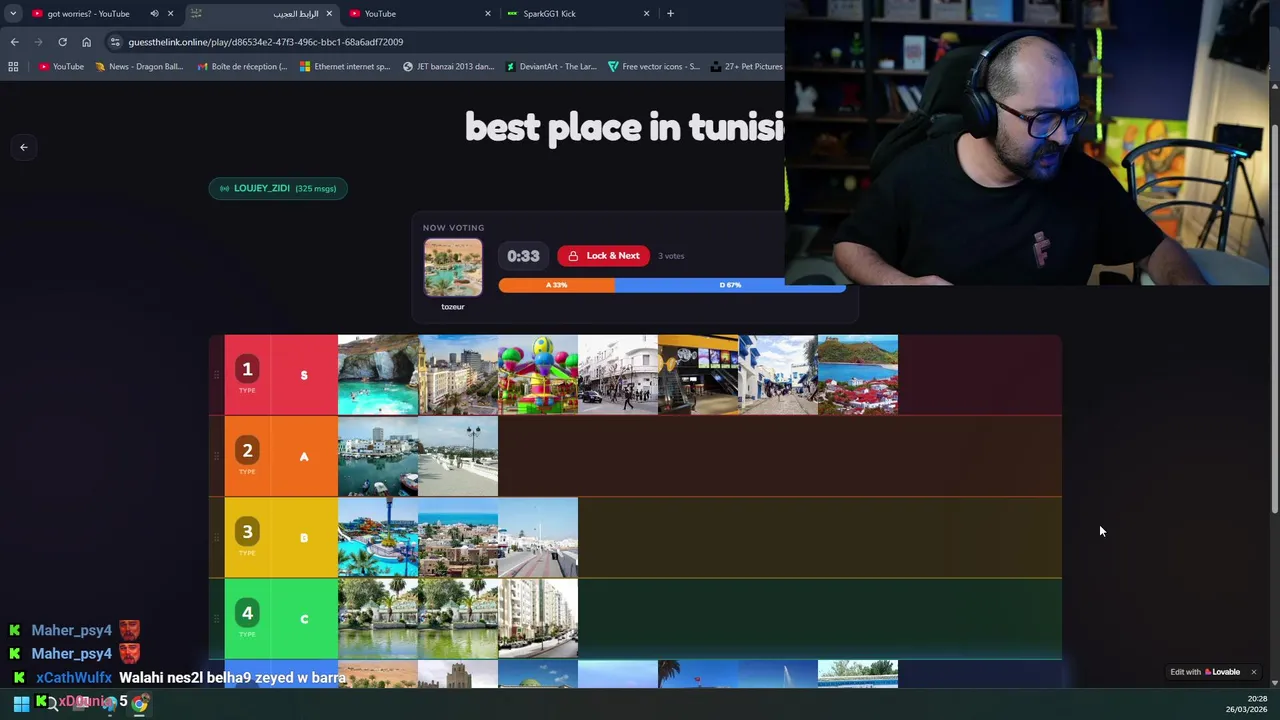Open the DeviantArt bookmark
The image size is (1280, 720).
551,67
